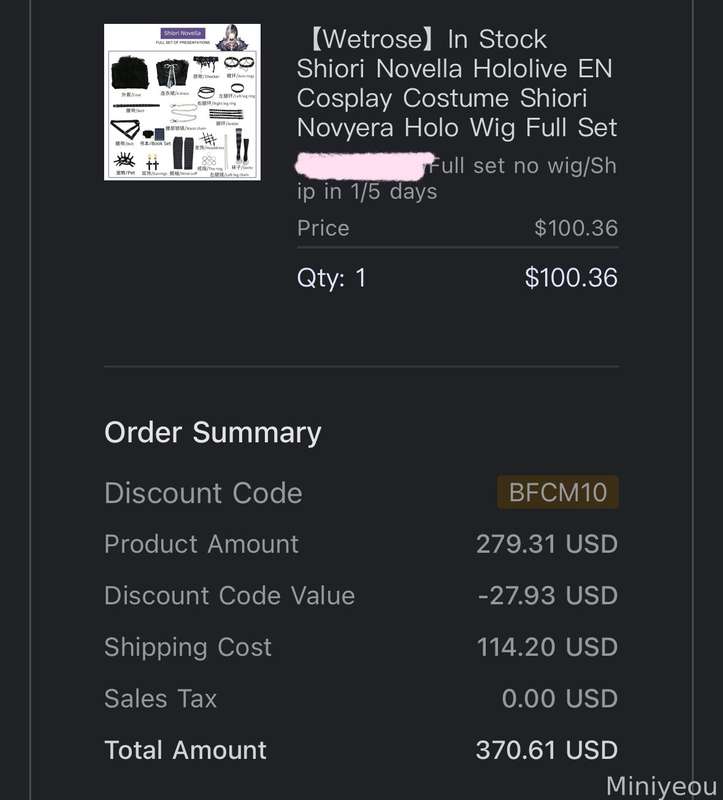The image size is (723, 800).
Task: Click the Order Summary heading
Action: pyautogui.click(x=213, y=433)
